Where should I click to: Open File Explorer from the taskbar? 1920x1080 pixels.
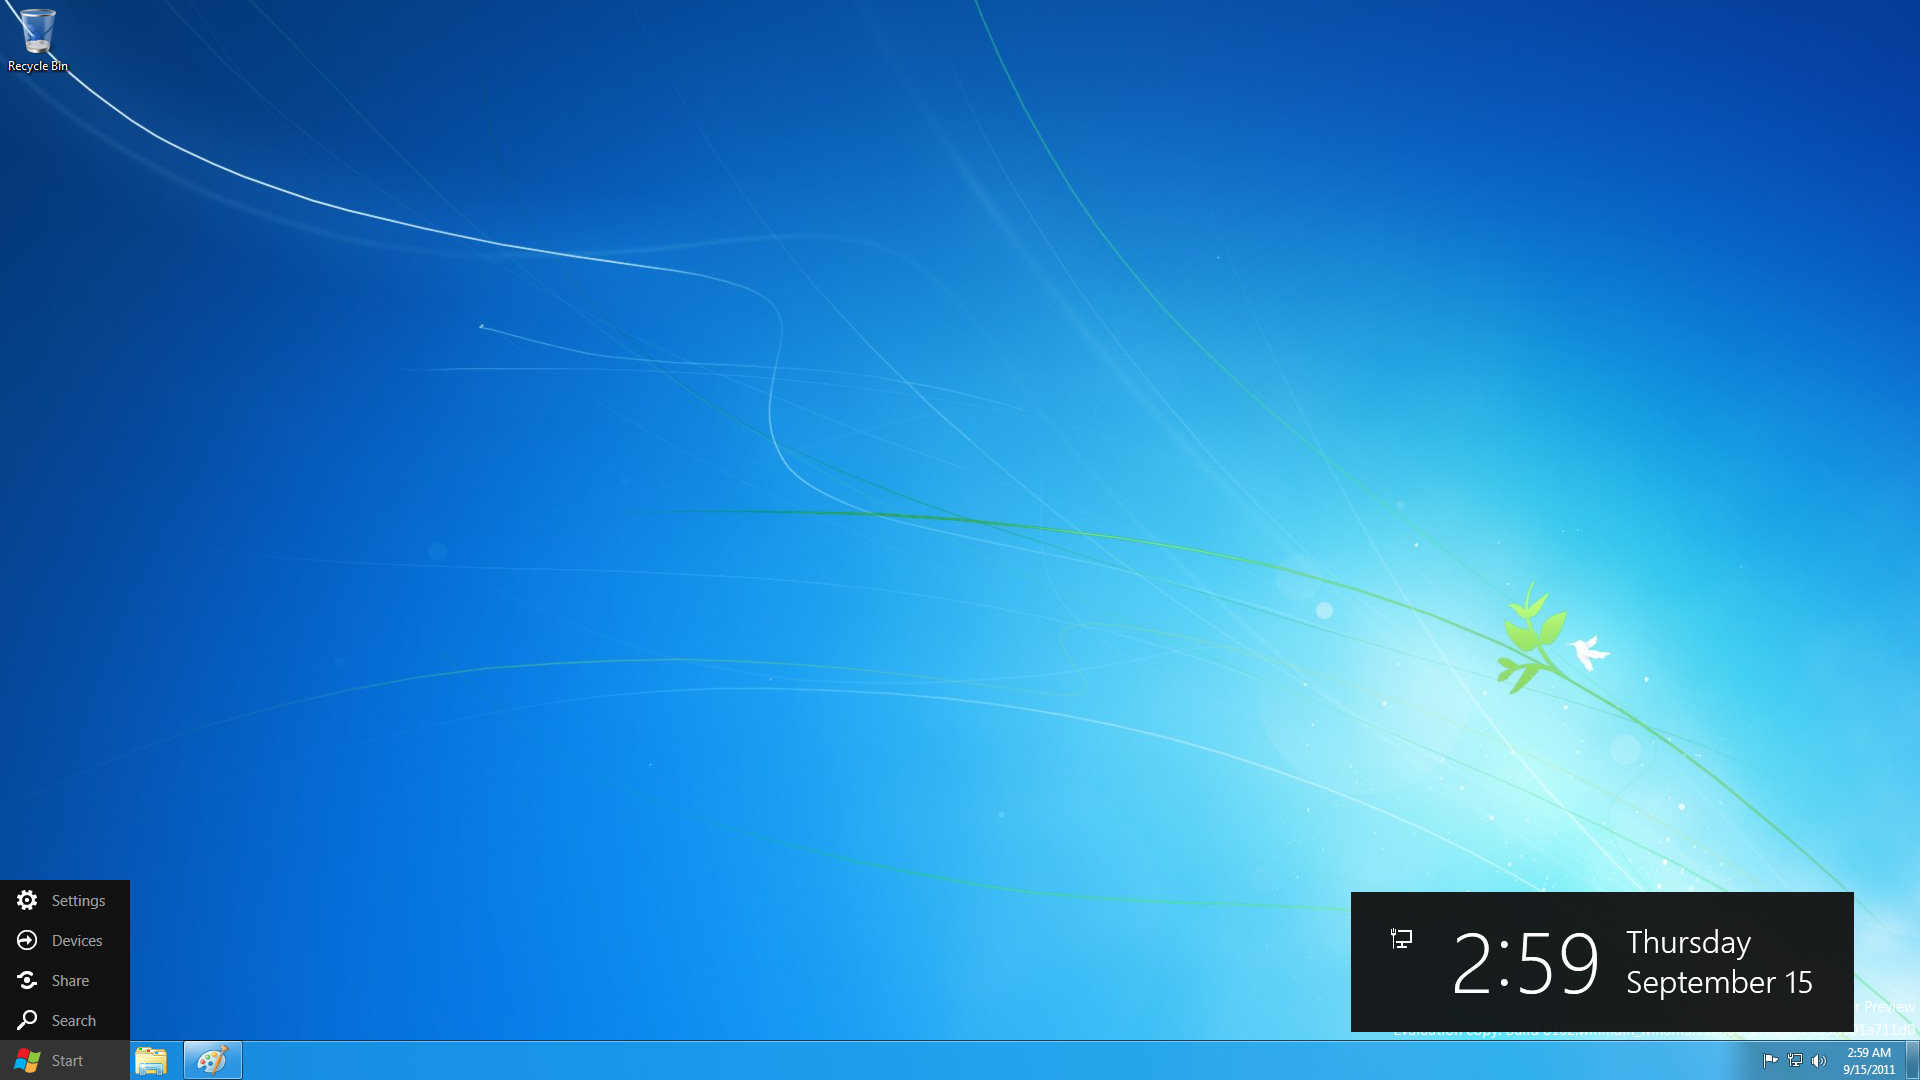coord(151,1060)
